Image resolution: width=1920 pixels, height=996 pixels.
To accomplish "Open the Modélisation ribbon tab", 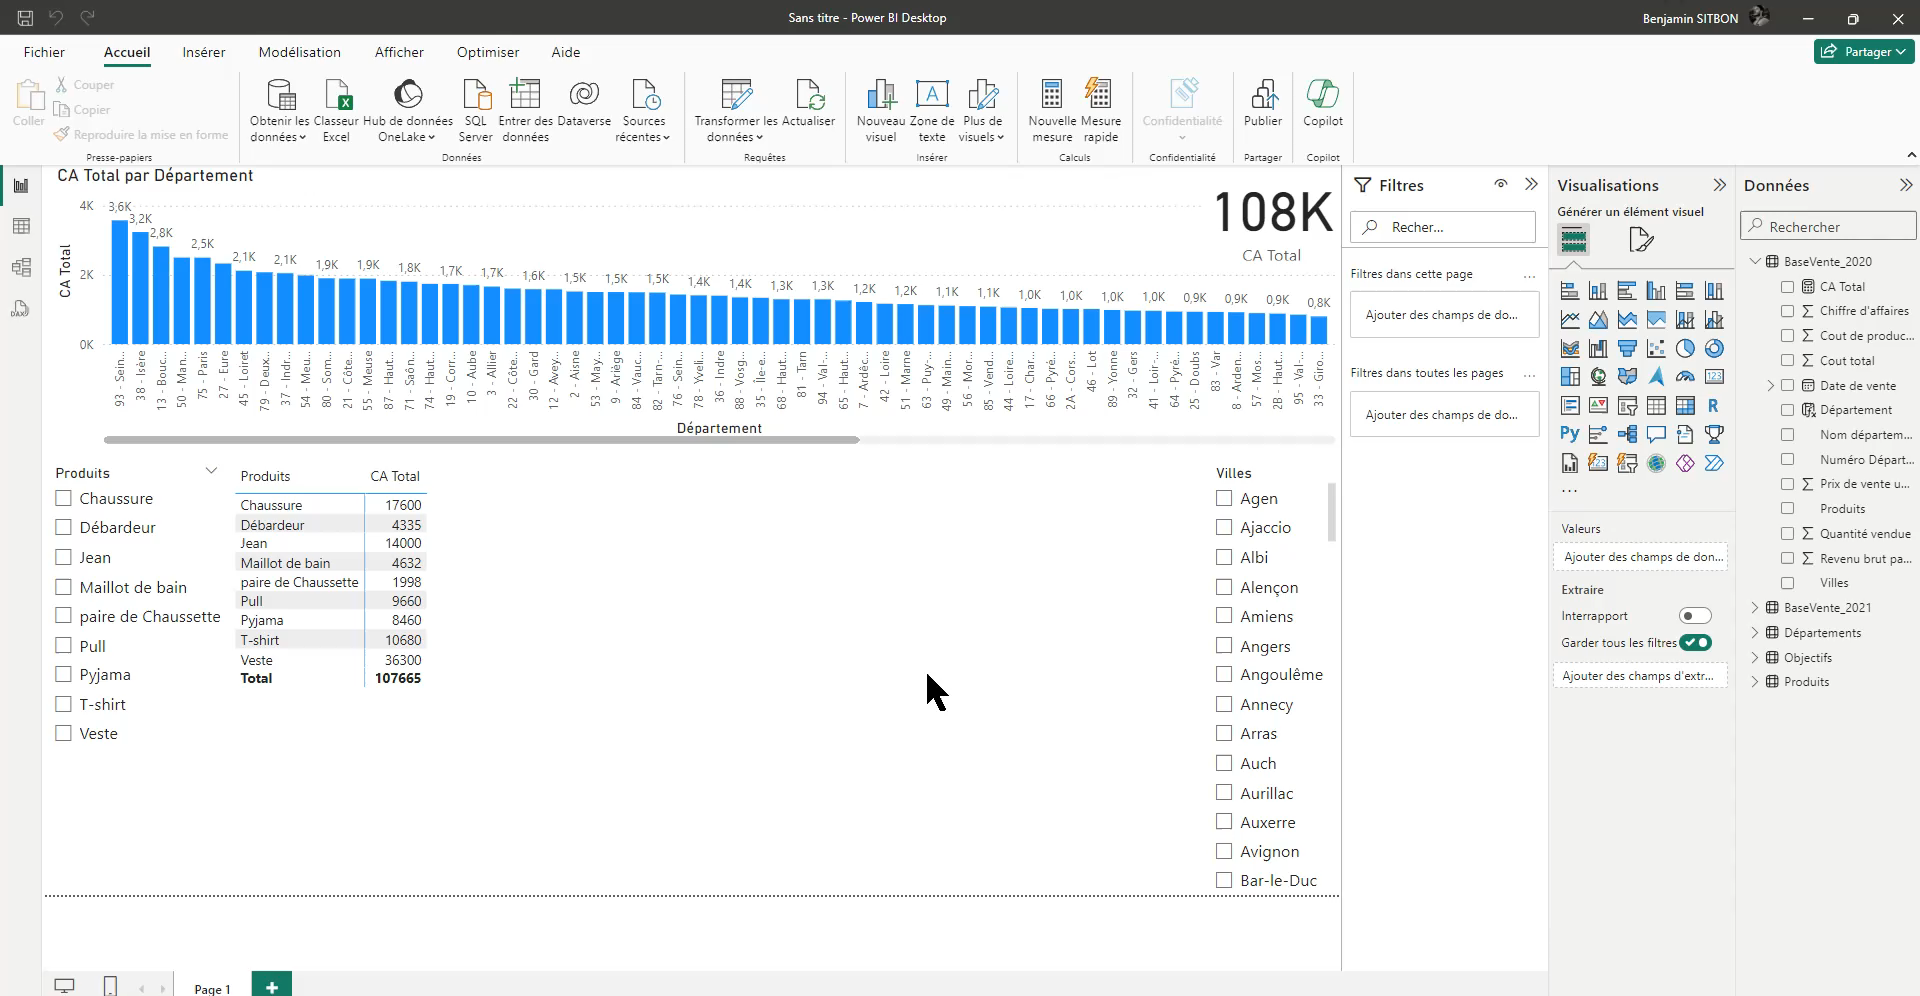I will coord(300,52).
